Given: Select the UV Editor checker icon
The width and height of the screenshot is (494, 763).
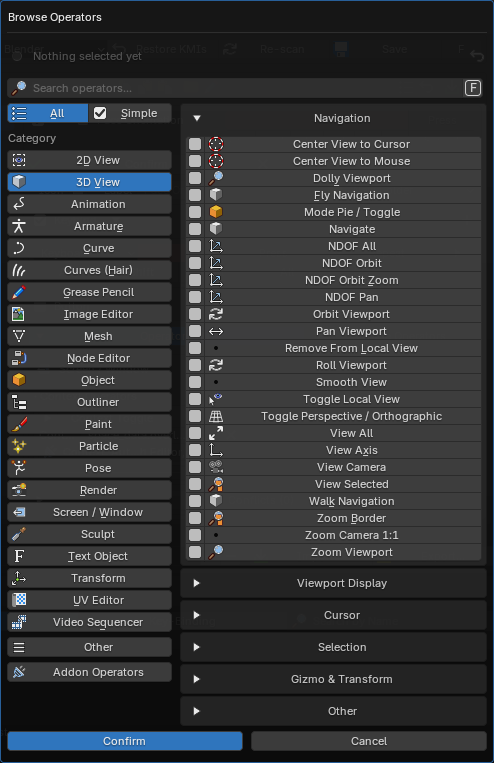Looking at the screenshot, I should click(x=19, y=600).
